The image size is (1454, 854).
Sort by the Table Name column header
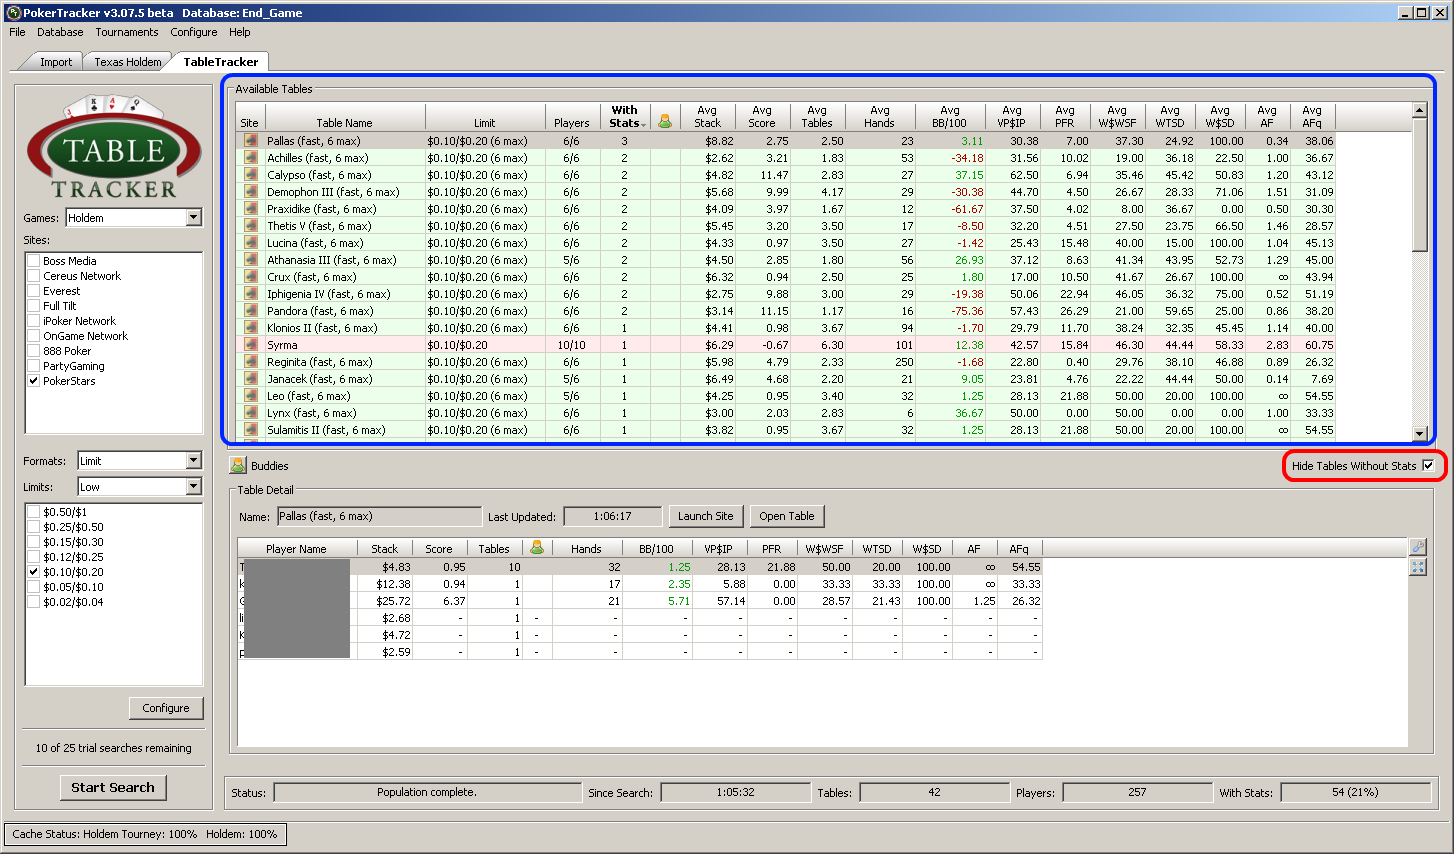click(345, 116)
